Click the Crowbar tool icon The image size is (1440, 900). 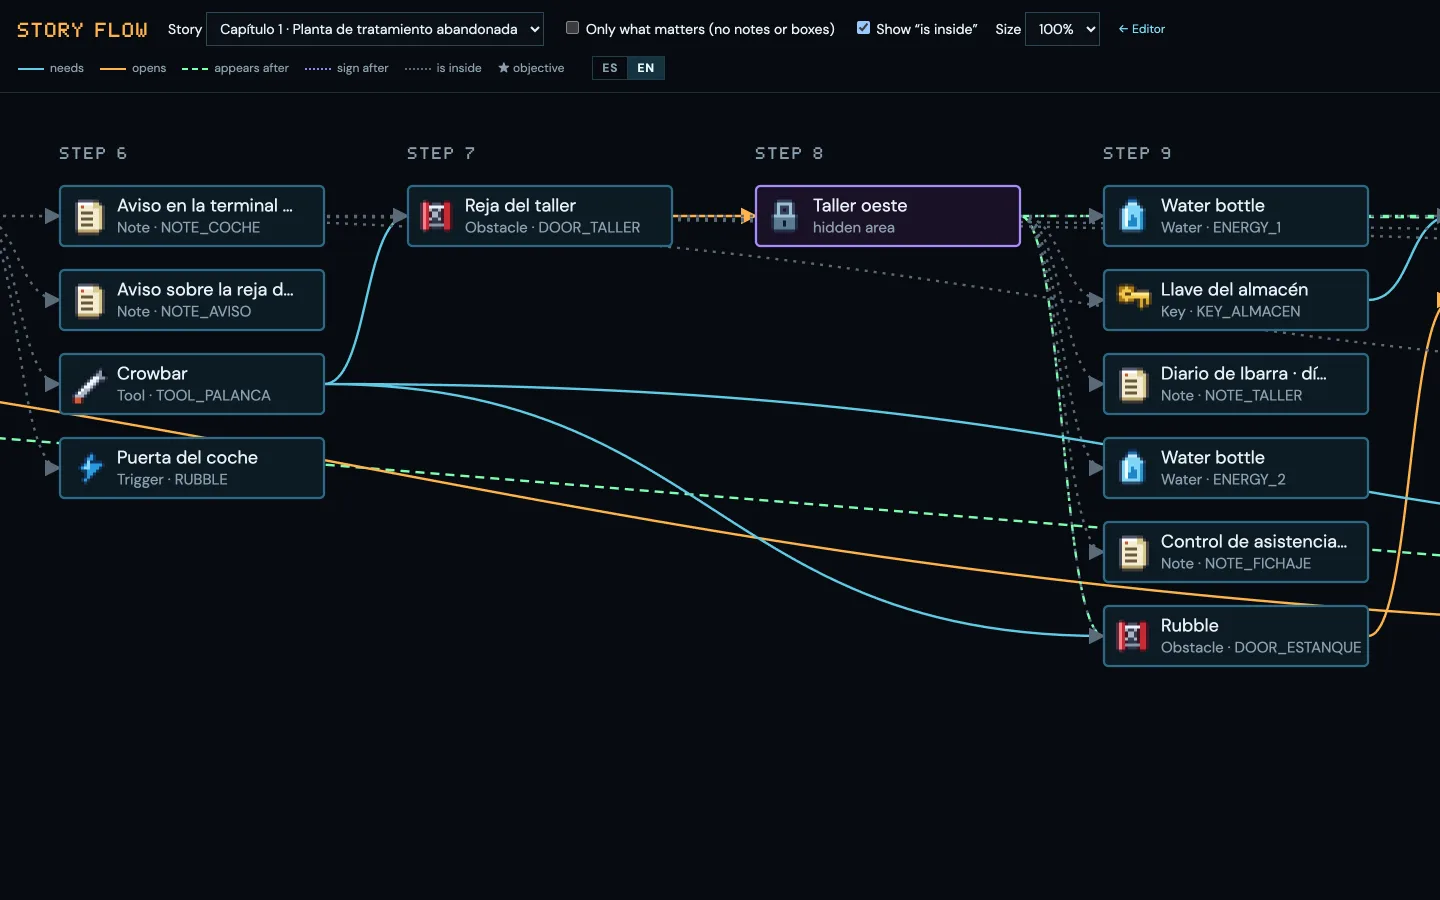tap(90, 384)
